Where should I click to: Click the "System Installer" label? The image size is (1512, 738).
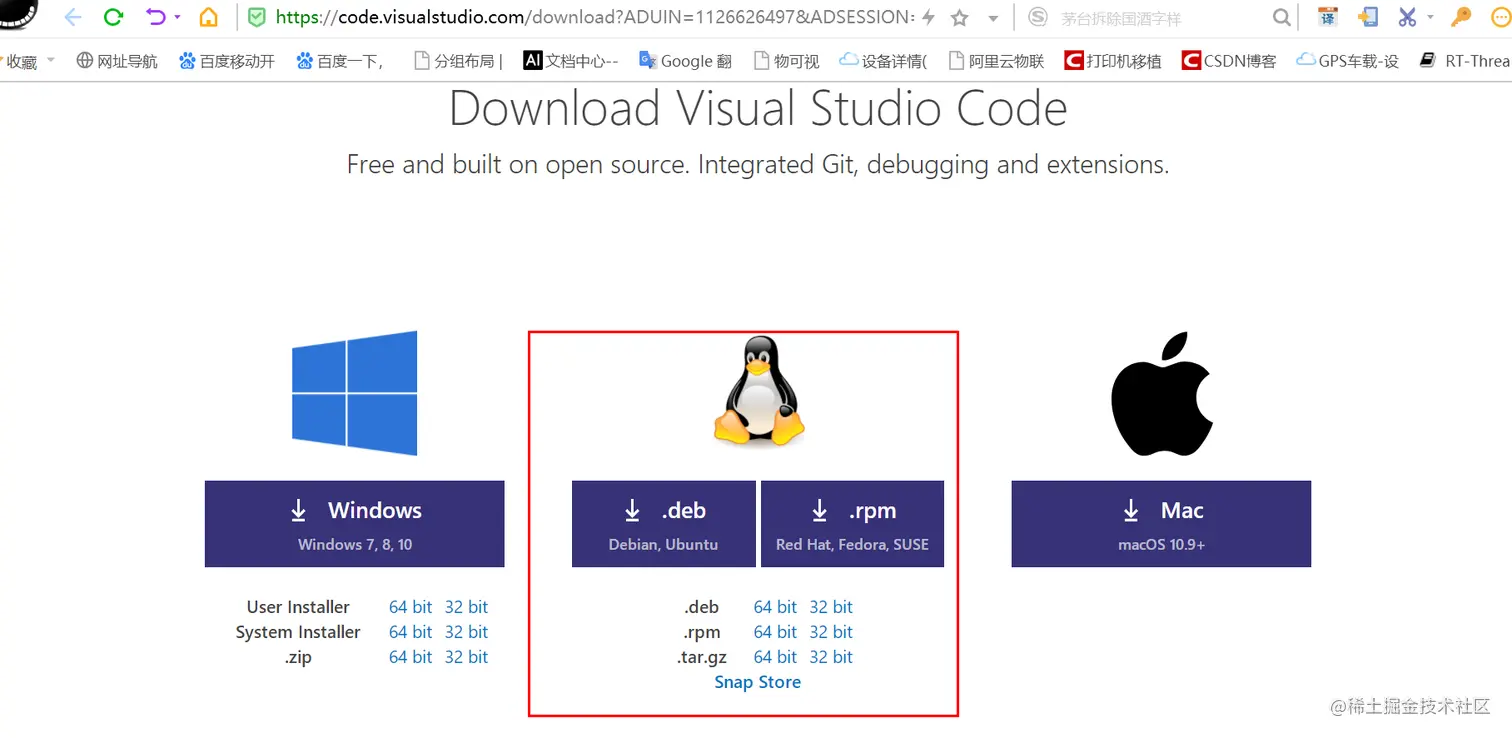point(298,632)
